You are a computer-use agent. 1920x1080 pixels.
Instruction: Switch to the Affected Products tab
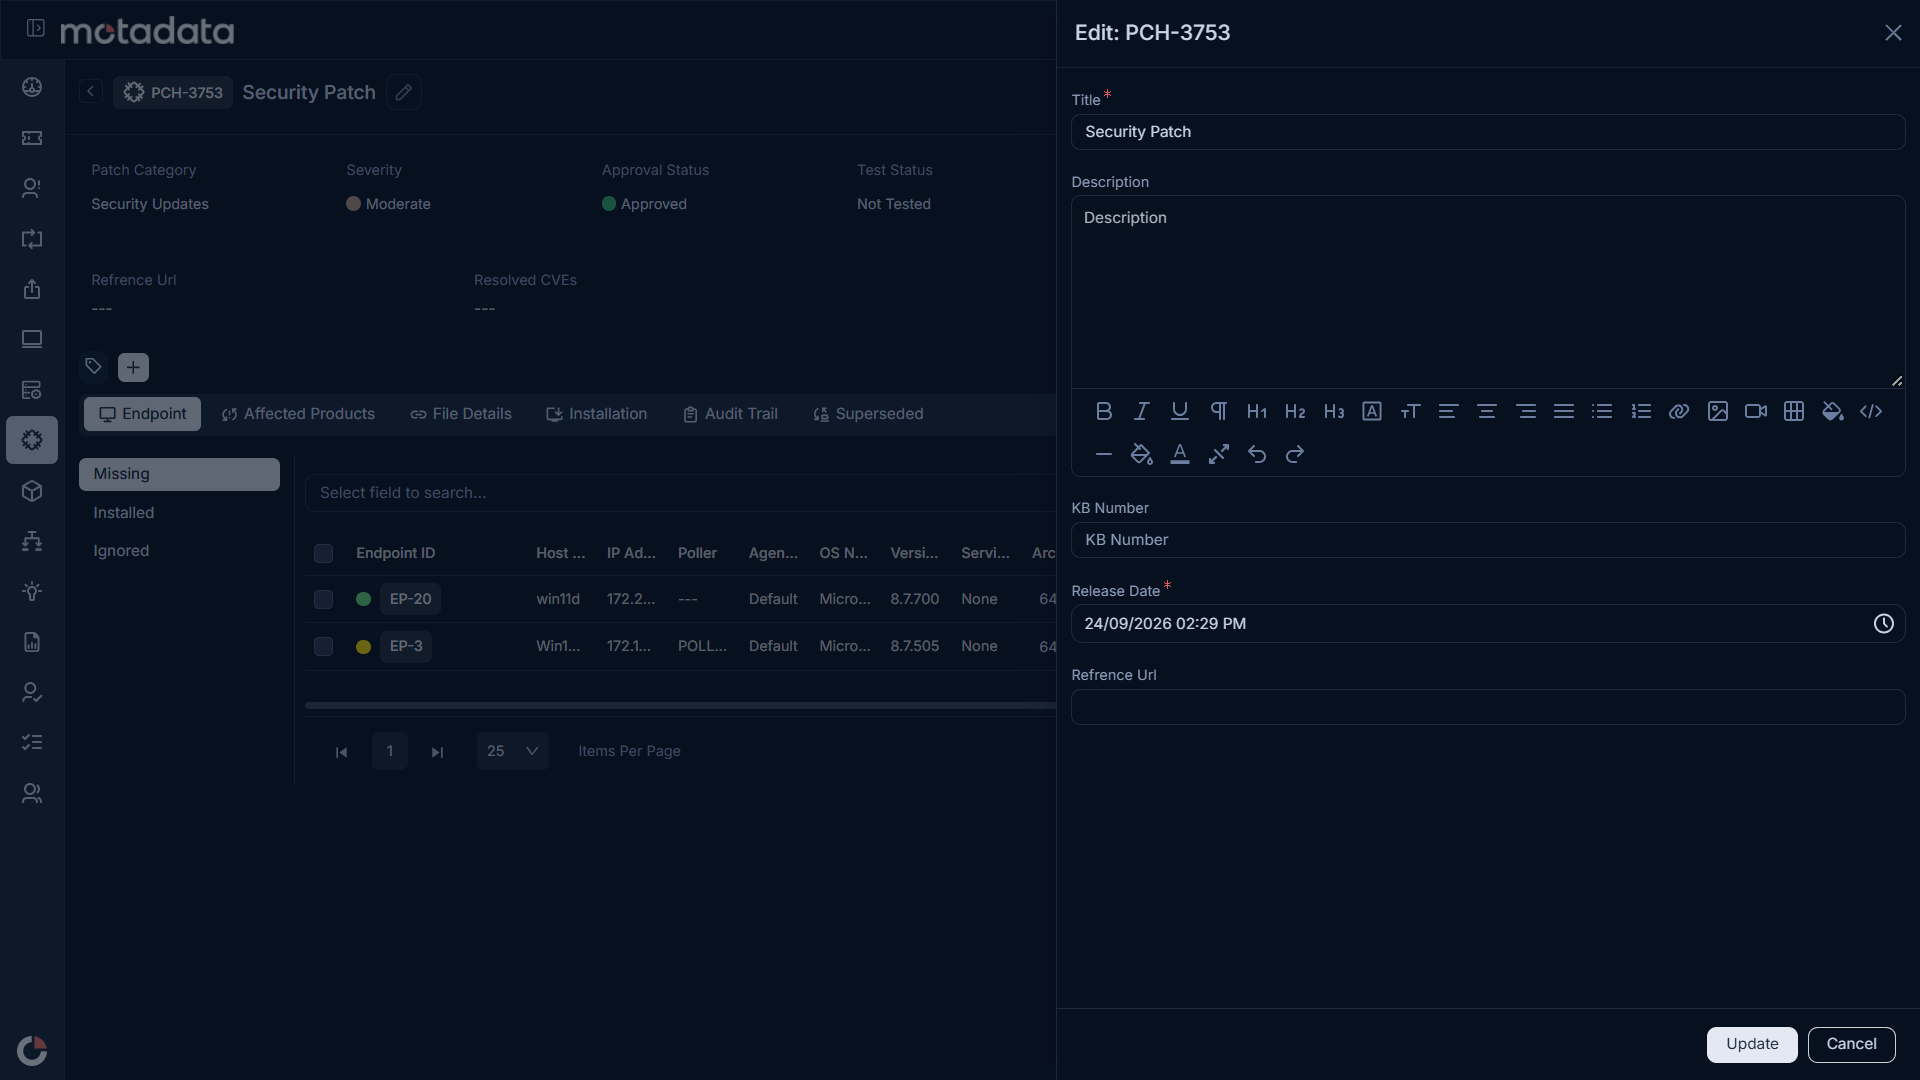[298, 414]
